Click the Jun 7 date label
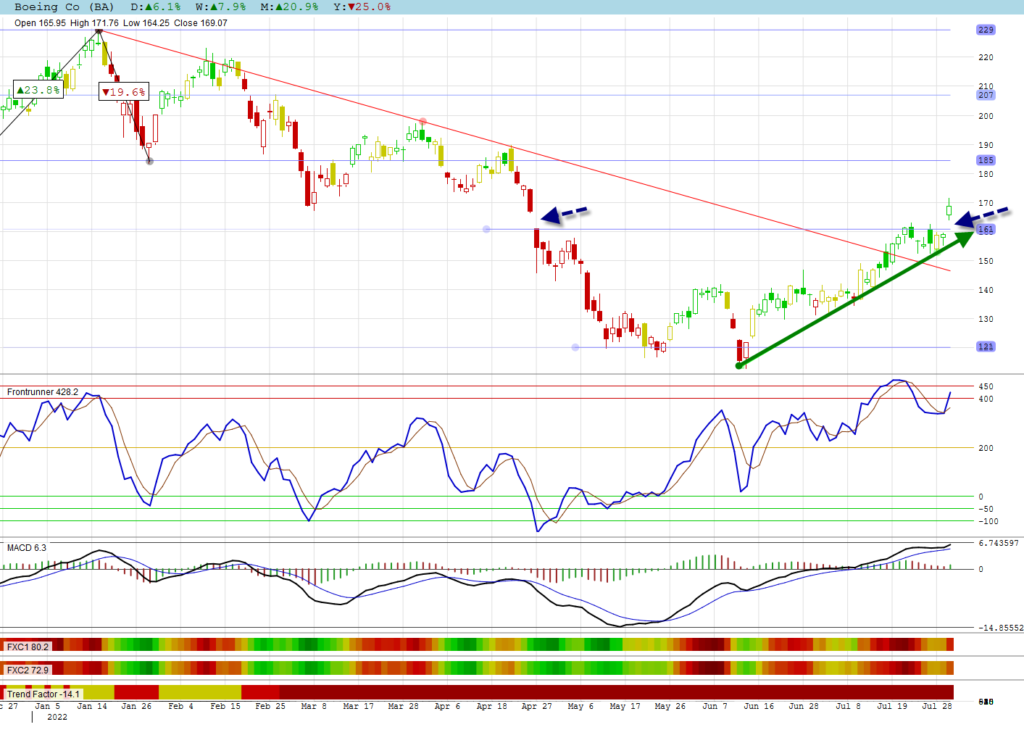The height and width of the screenshot is (735, 1024). [714, 706]
